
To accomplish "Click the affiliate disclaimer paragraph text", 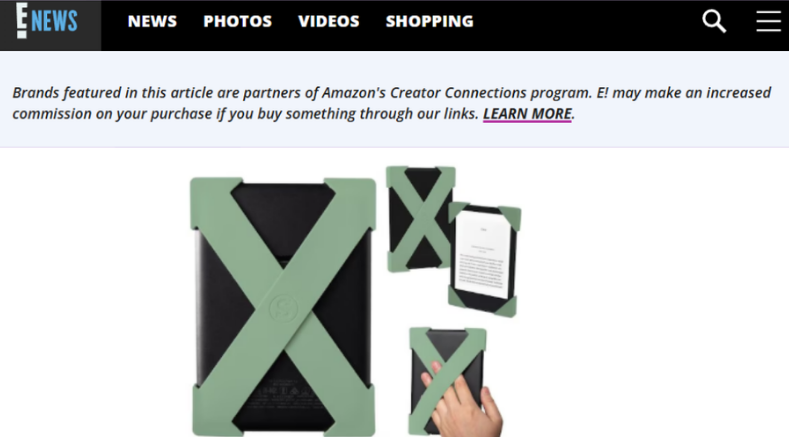I will [x=391, y=103].
